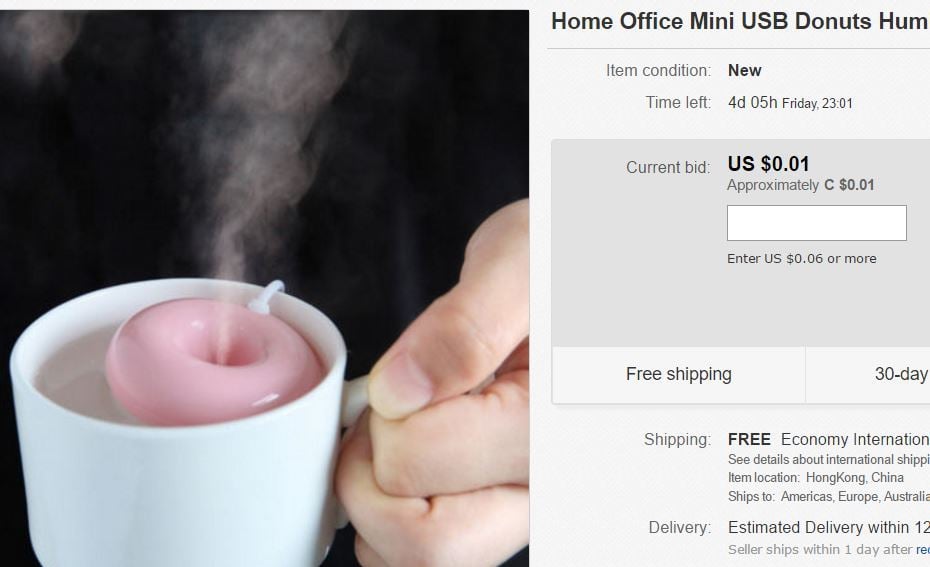Click the FREE Economy International shipping text
The width and height of the screenshot is (930, 567).
coord(829,439)
